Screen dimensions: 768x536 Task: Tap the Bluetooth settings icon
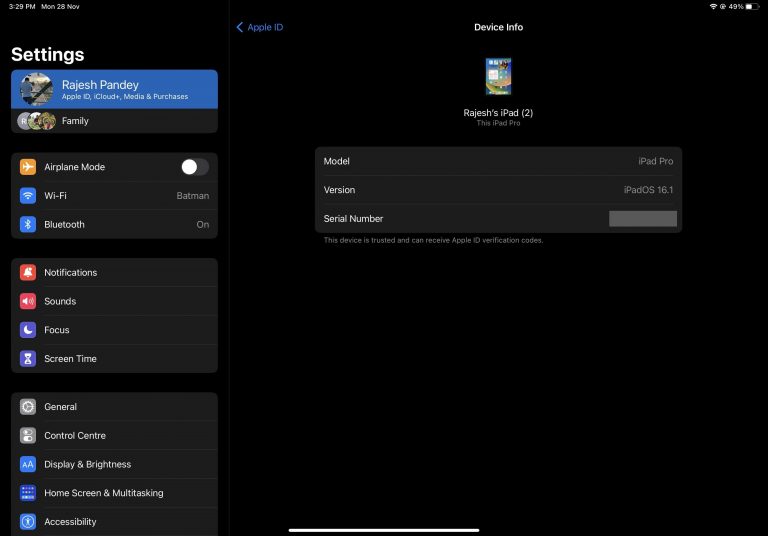click(x=28, y=224)
